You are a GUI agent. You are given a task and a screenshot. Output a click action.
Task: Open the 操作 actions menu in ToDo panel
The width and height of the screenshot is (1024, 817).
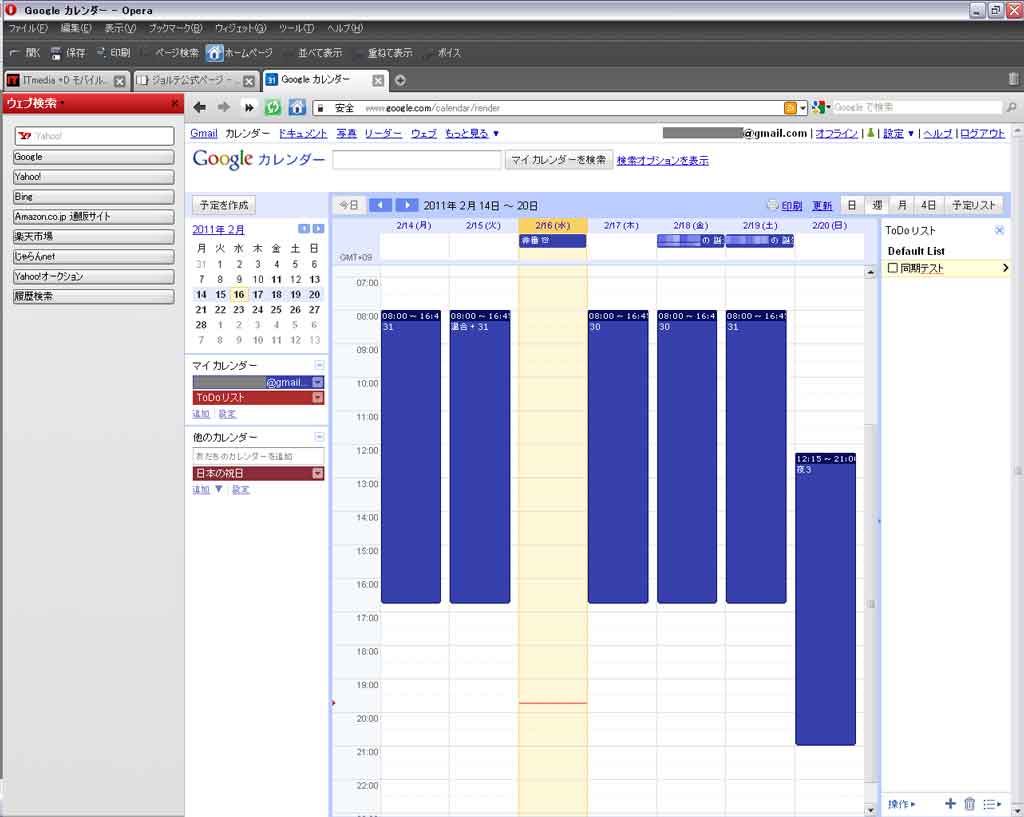pos(902,804)
